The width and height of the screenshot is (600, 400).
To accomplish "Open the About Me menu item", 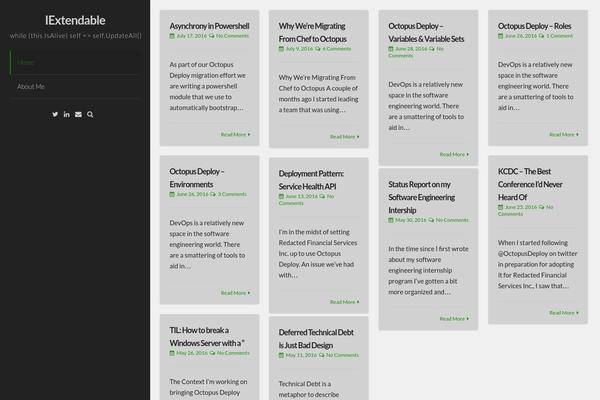I will (75, 87).
